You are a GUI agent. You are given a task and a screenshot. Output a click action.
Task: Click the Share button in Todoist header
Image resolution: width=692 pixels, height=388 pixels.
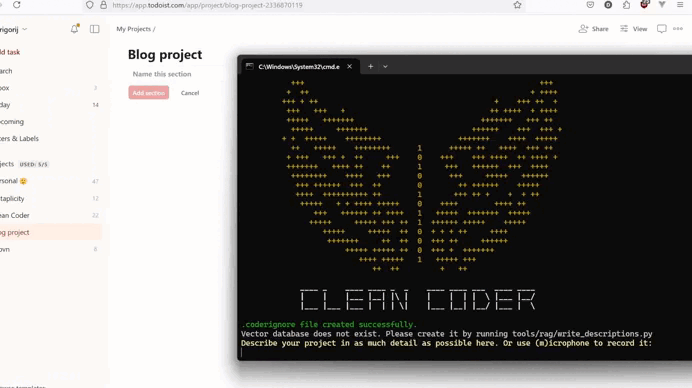click(x=594, y=29)
